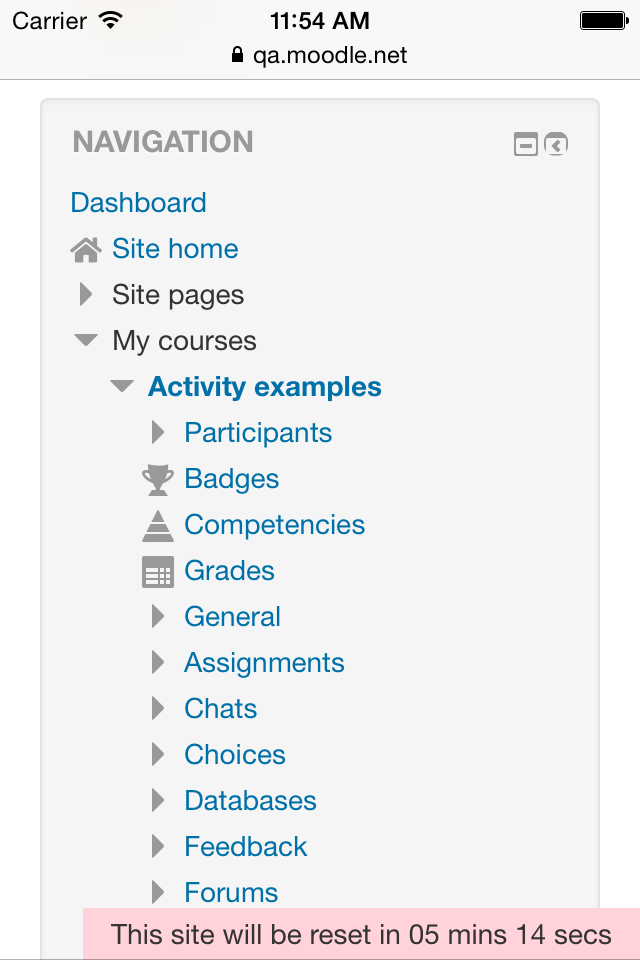The image size is (640, 960).
Task: Dock the Navigation block with arrow icon
Action: (556, 144)
